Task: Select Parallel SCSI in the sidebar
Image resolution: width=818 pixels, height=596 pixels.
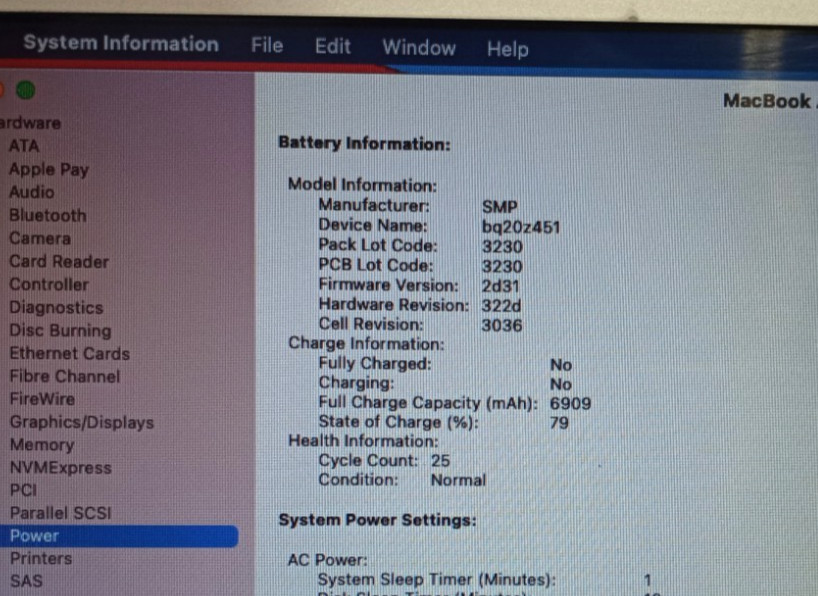Action: pos(61,512)
